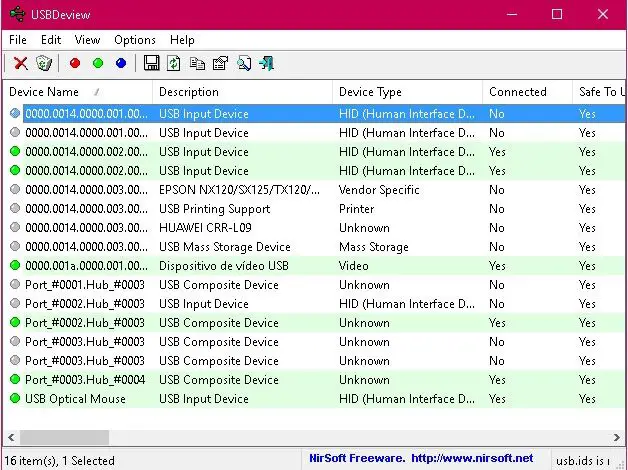Screen dimensions: 628x470
Task: Click gray status dot of USB Mass Storage row
Action: tap(15, 246)
